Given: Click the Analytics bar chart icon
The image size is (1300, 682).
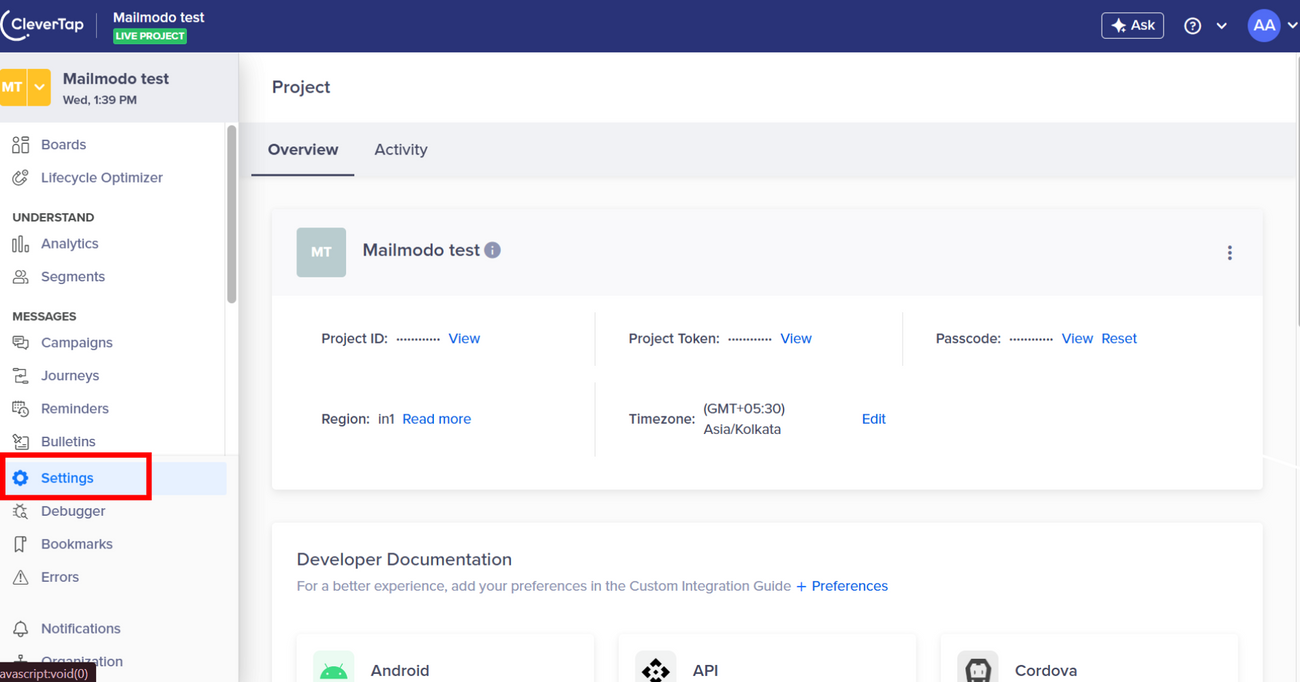Looking at the screenshot, I should click(20, 244).
